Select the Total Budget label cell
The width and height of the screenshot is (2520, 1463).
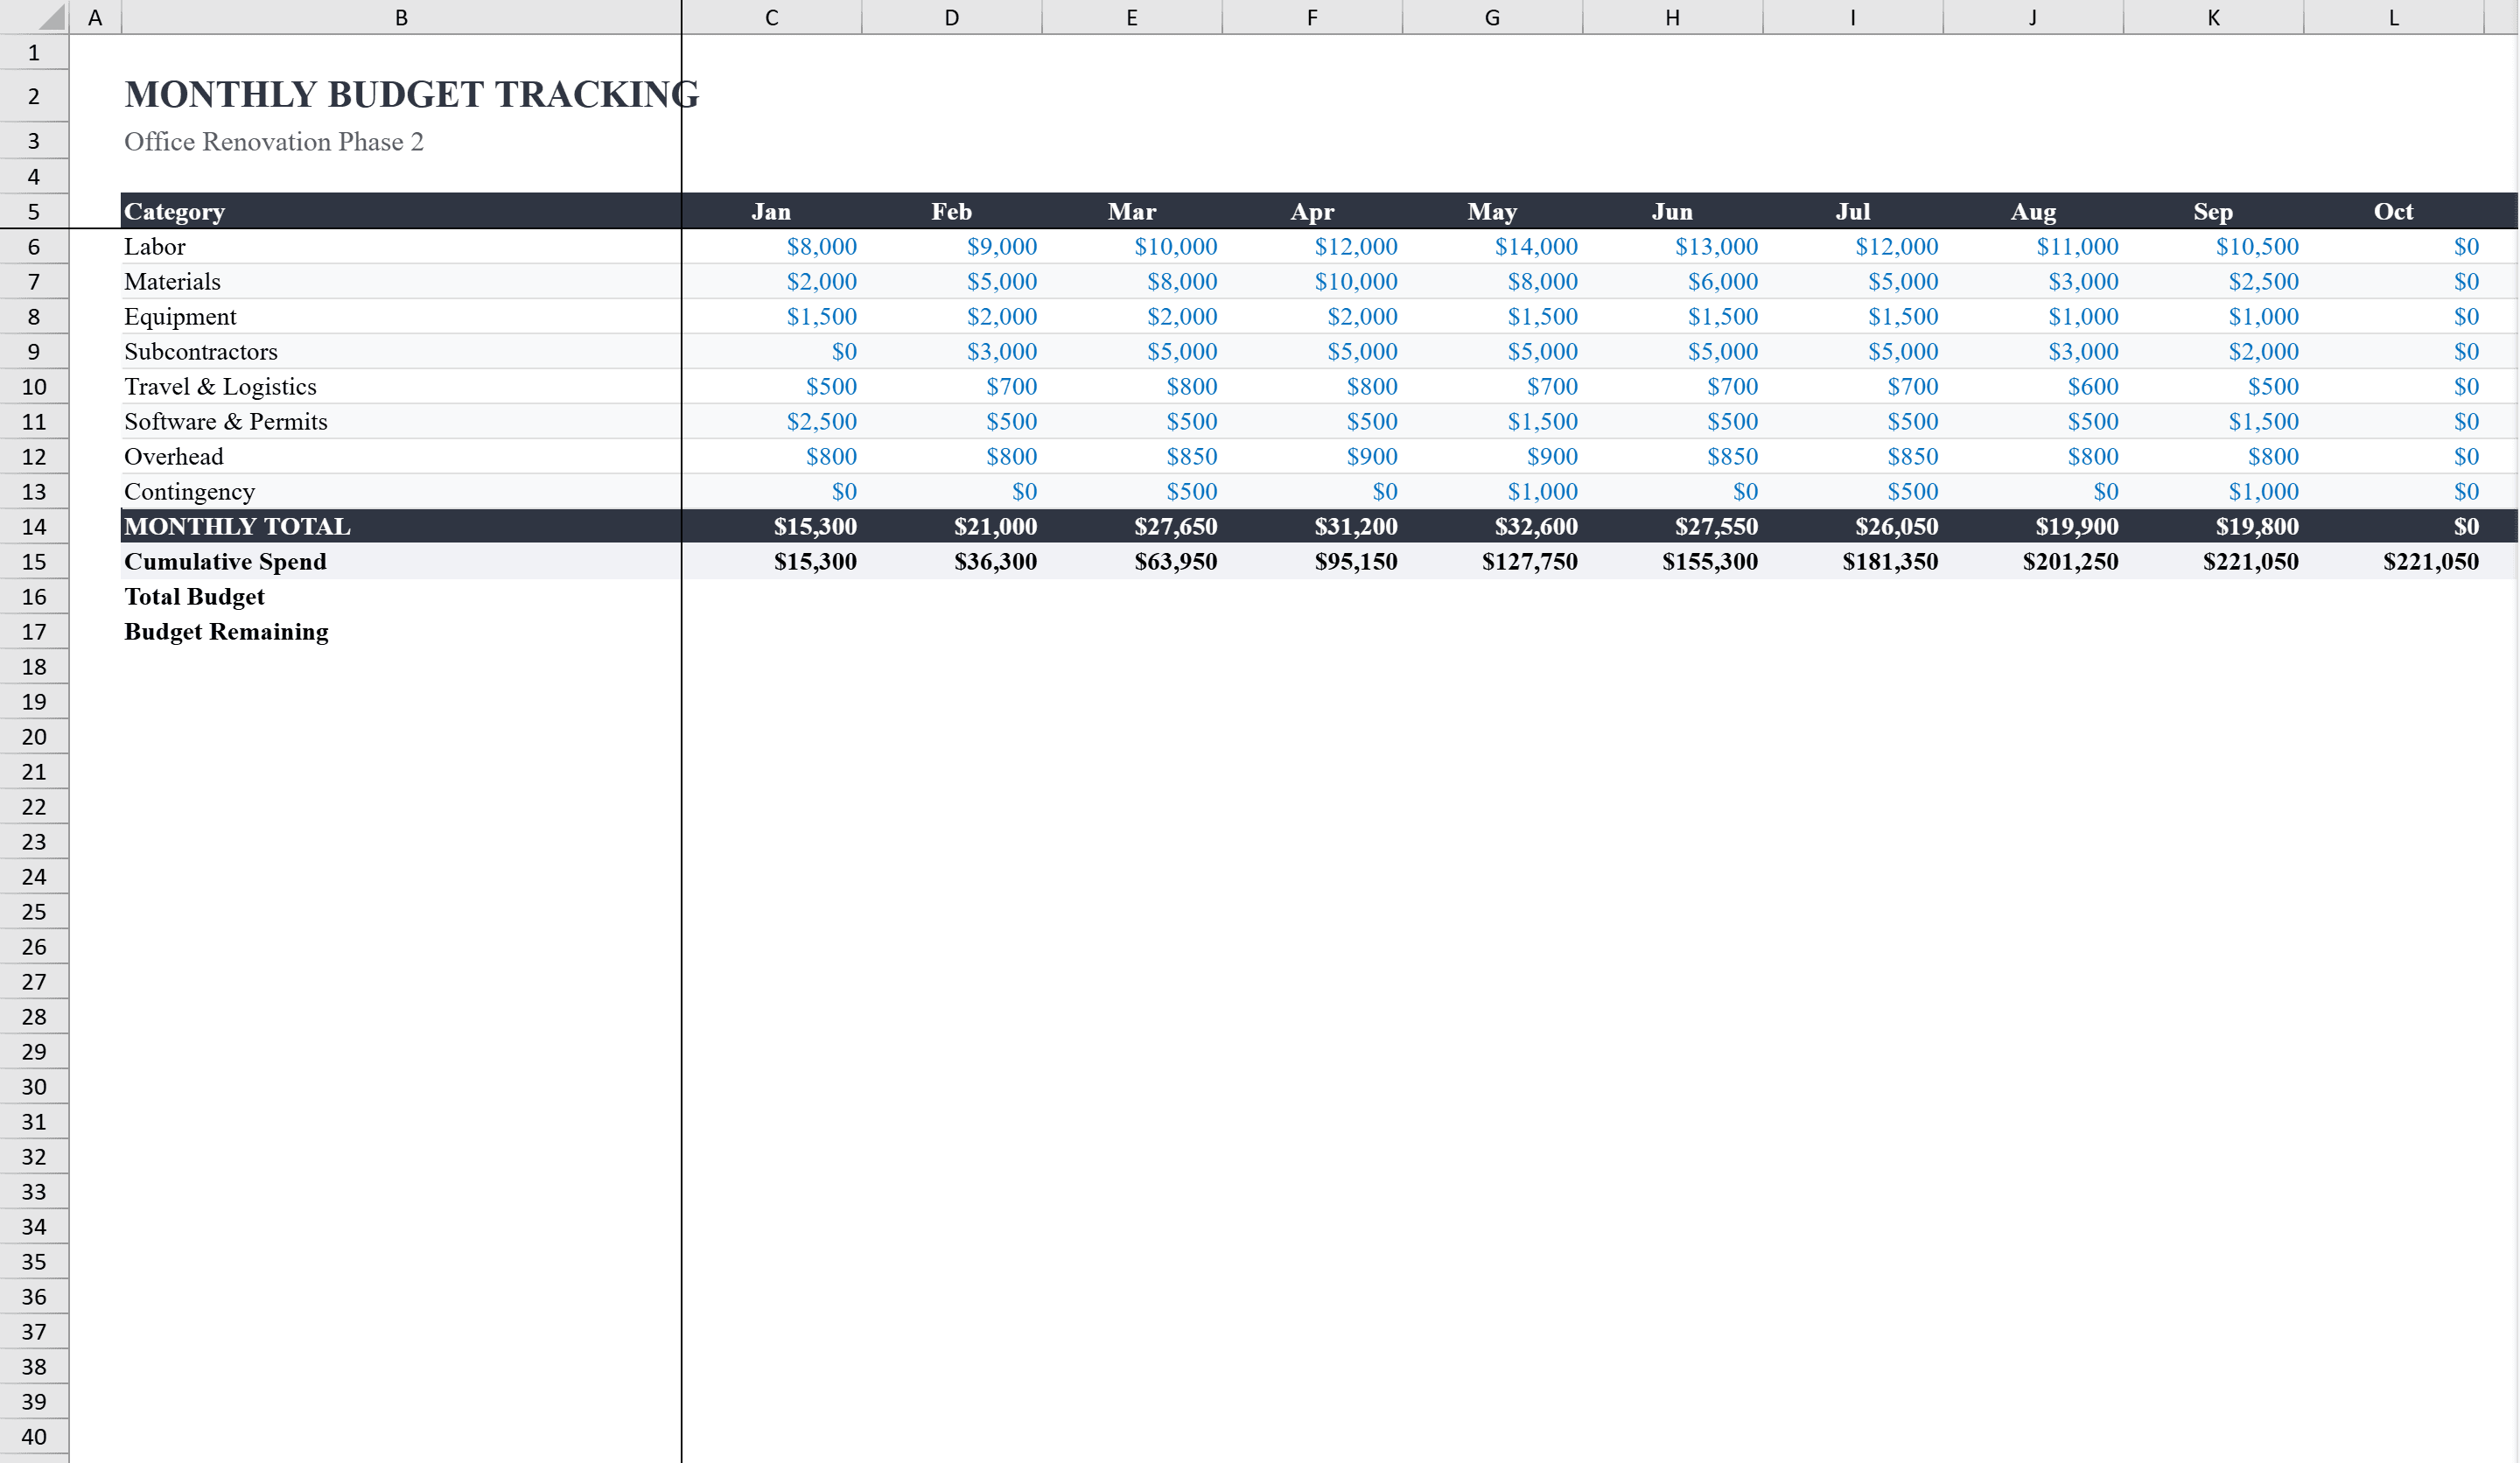tap(194, 596)
